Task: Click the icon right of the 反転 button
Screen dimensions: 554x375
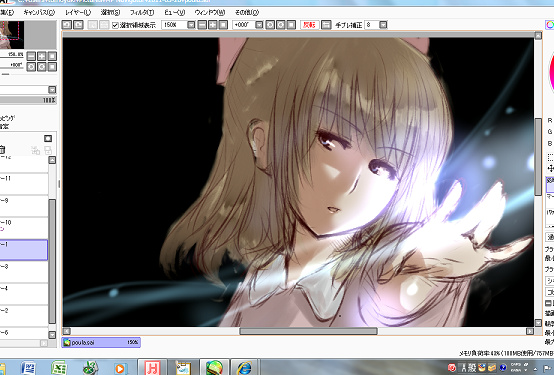Action: 326,25
